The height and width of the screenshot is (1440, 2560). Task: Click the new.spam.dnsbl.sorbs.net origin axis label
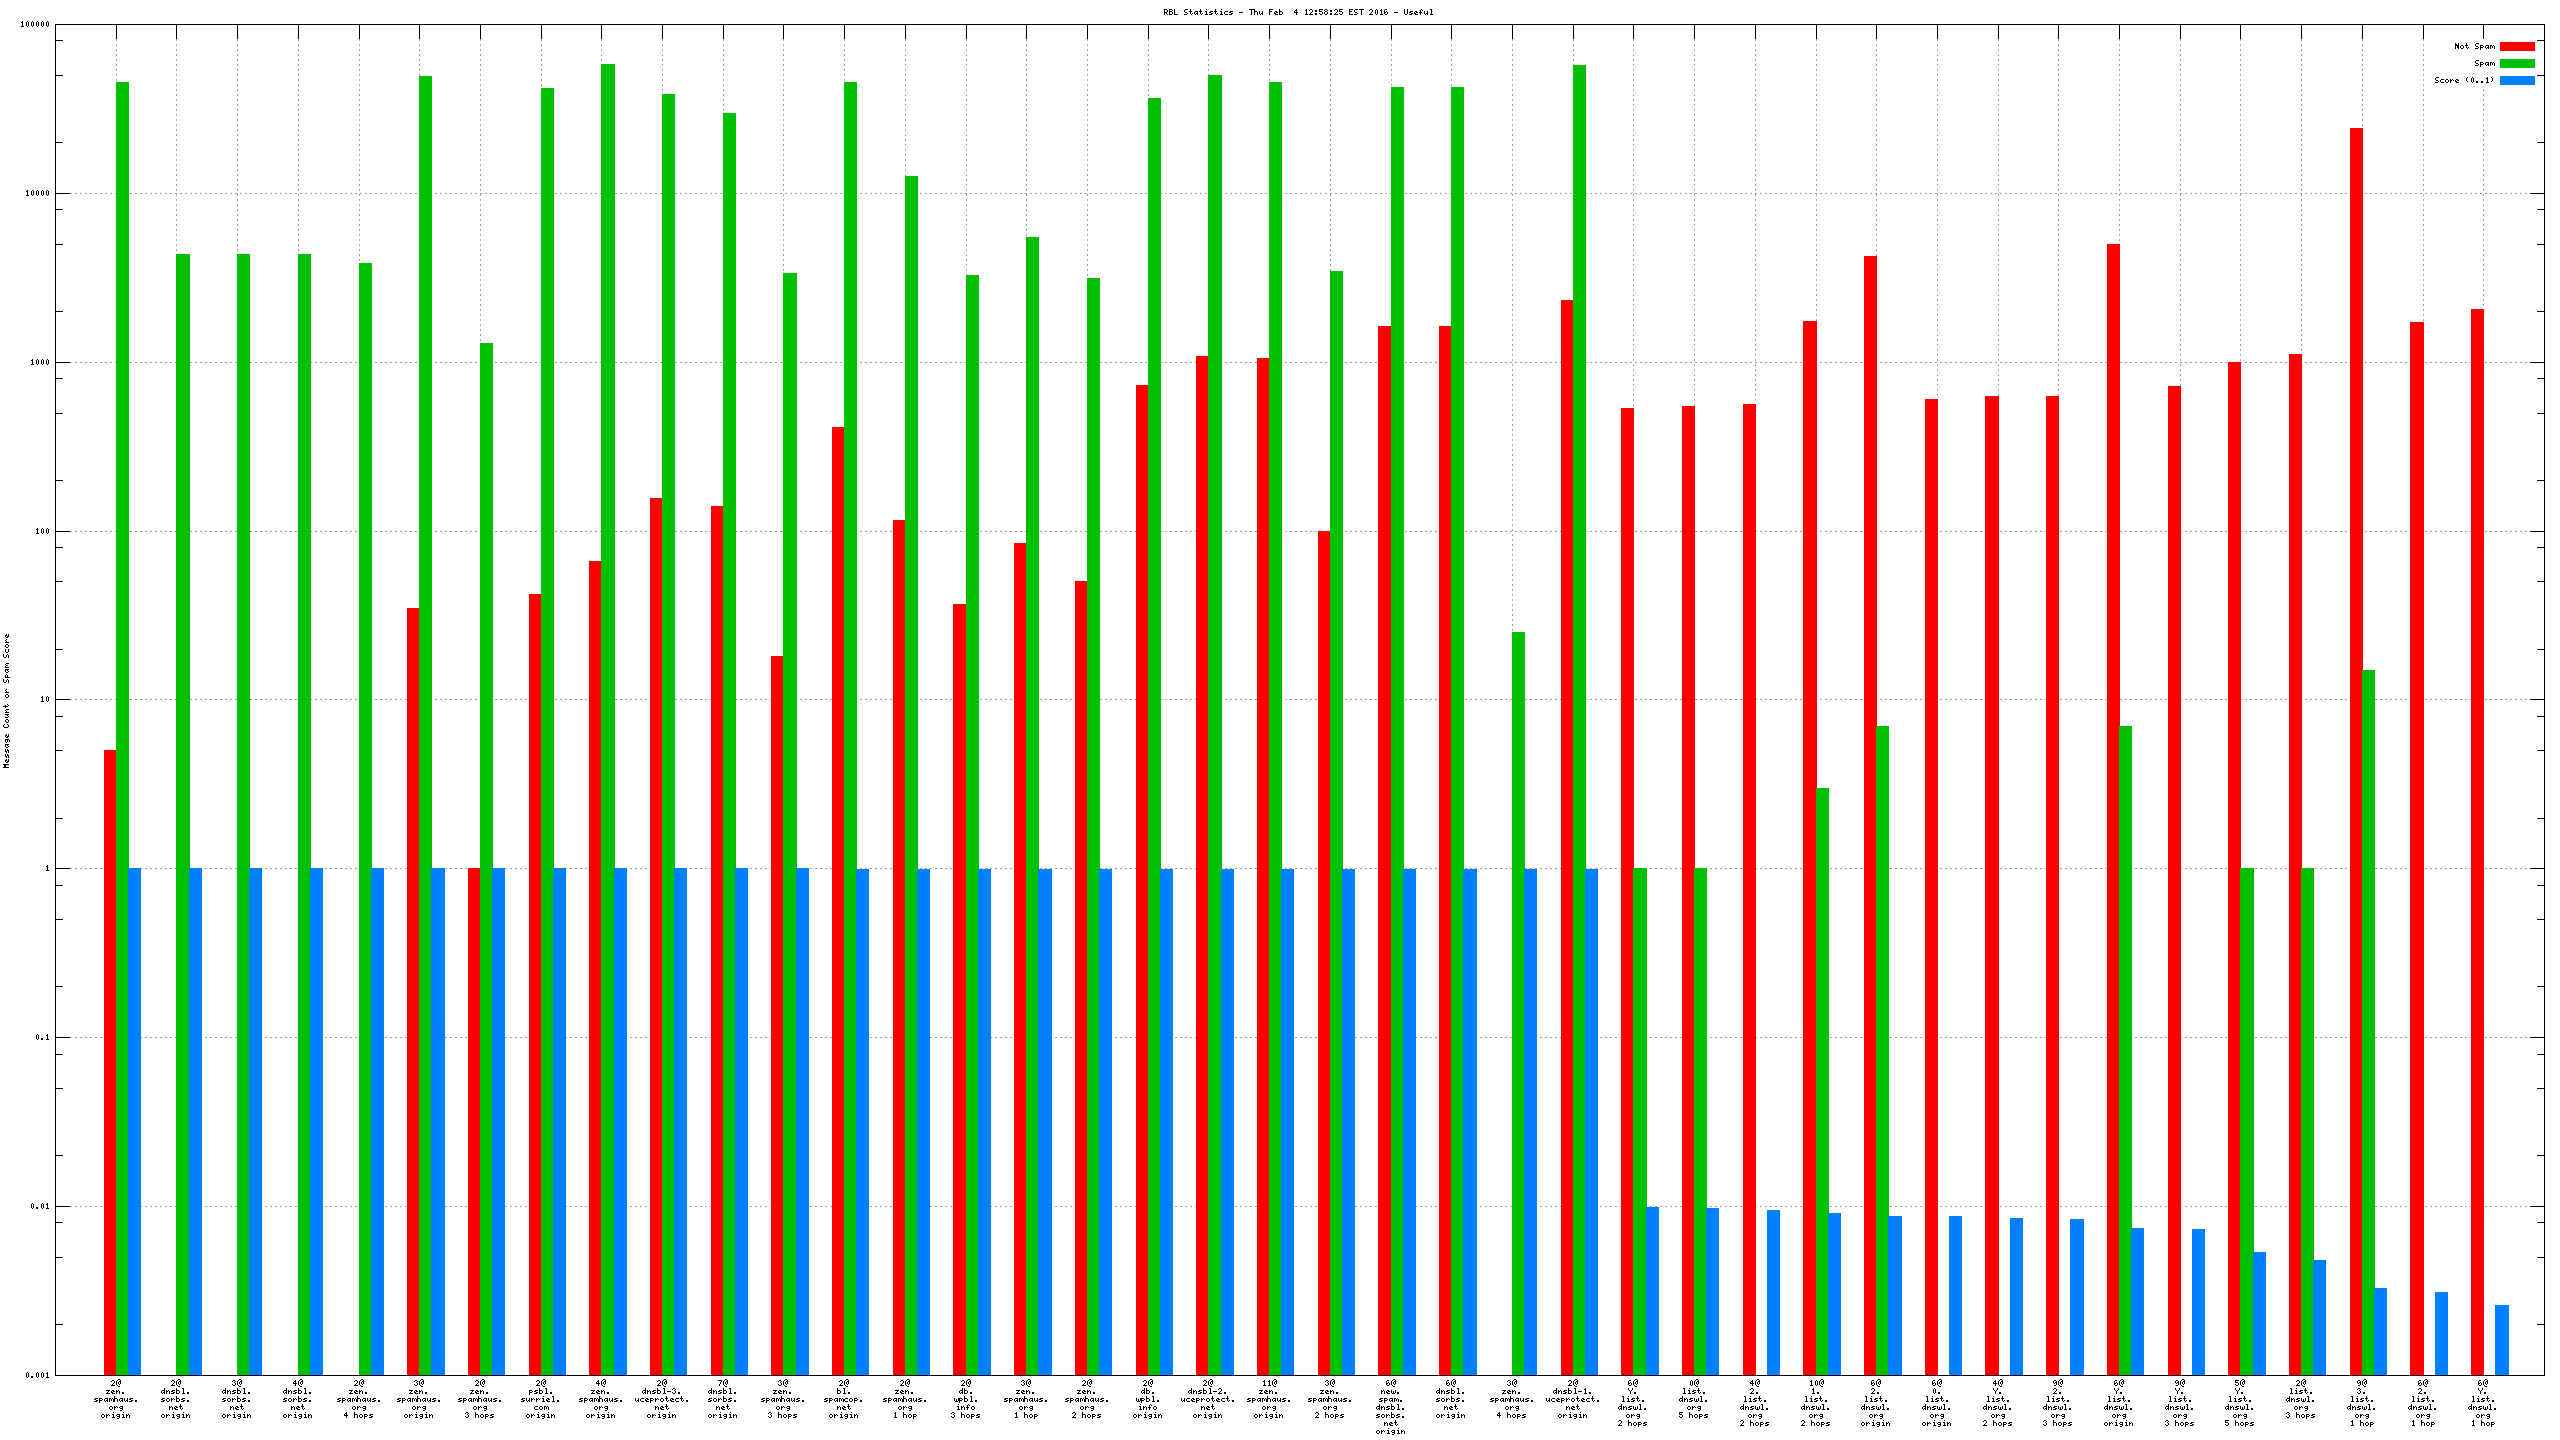pyautogui.click(x=1390, y=1407)
